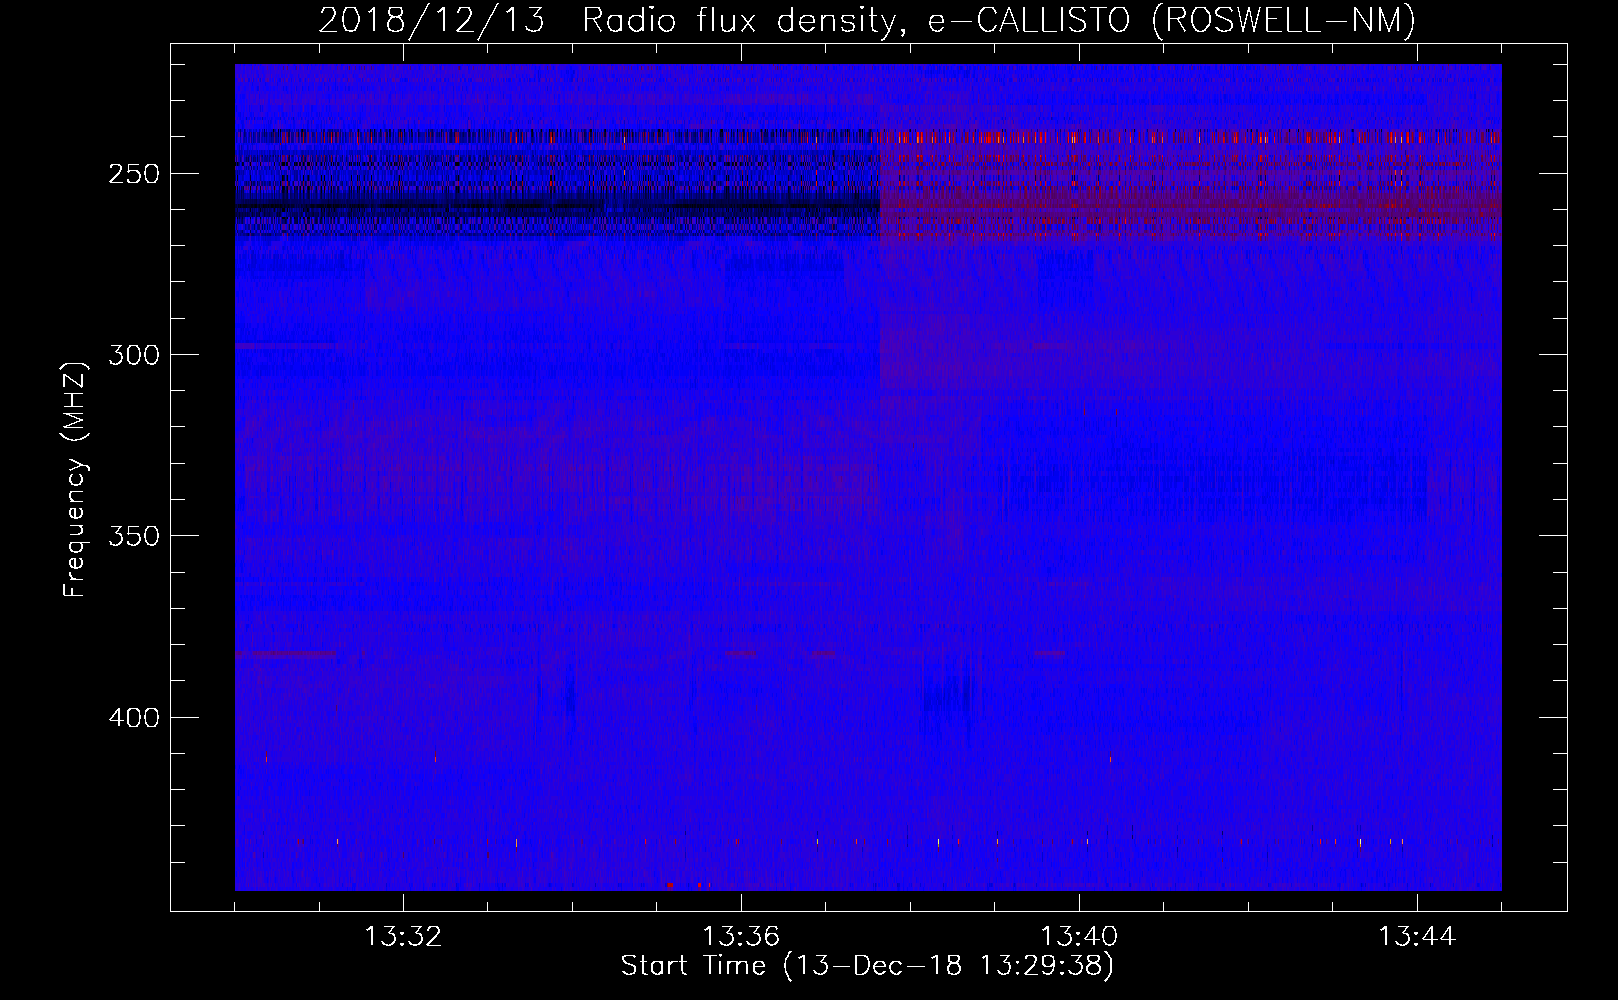Click the 400 frequency tick label
Screen dimensions: 1618x1000
tap(132, 718)
